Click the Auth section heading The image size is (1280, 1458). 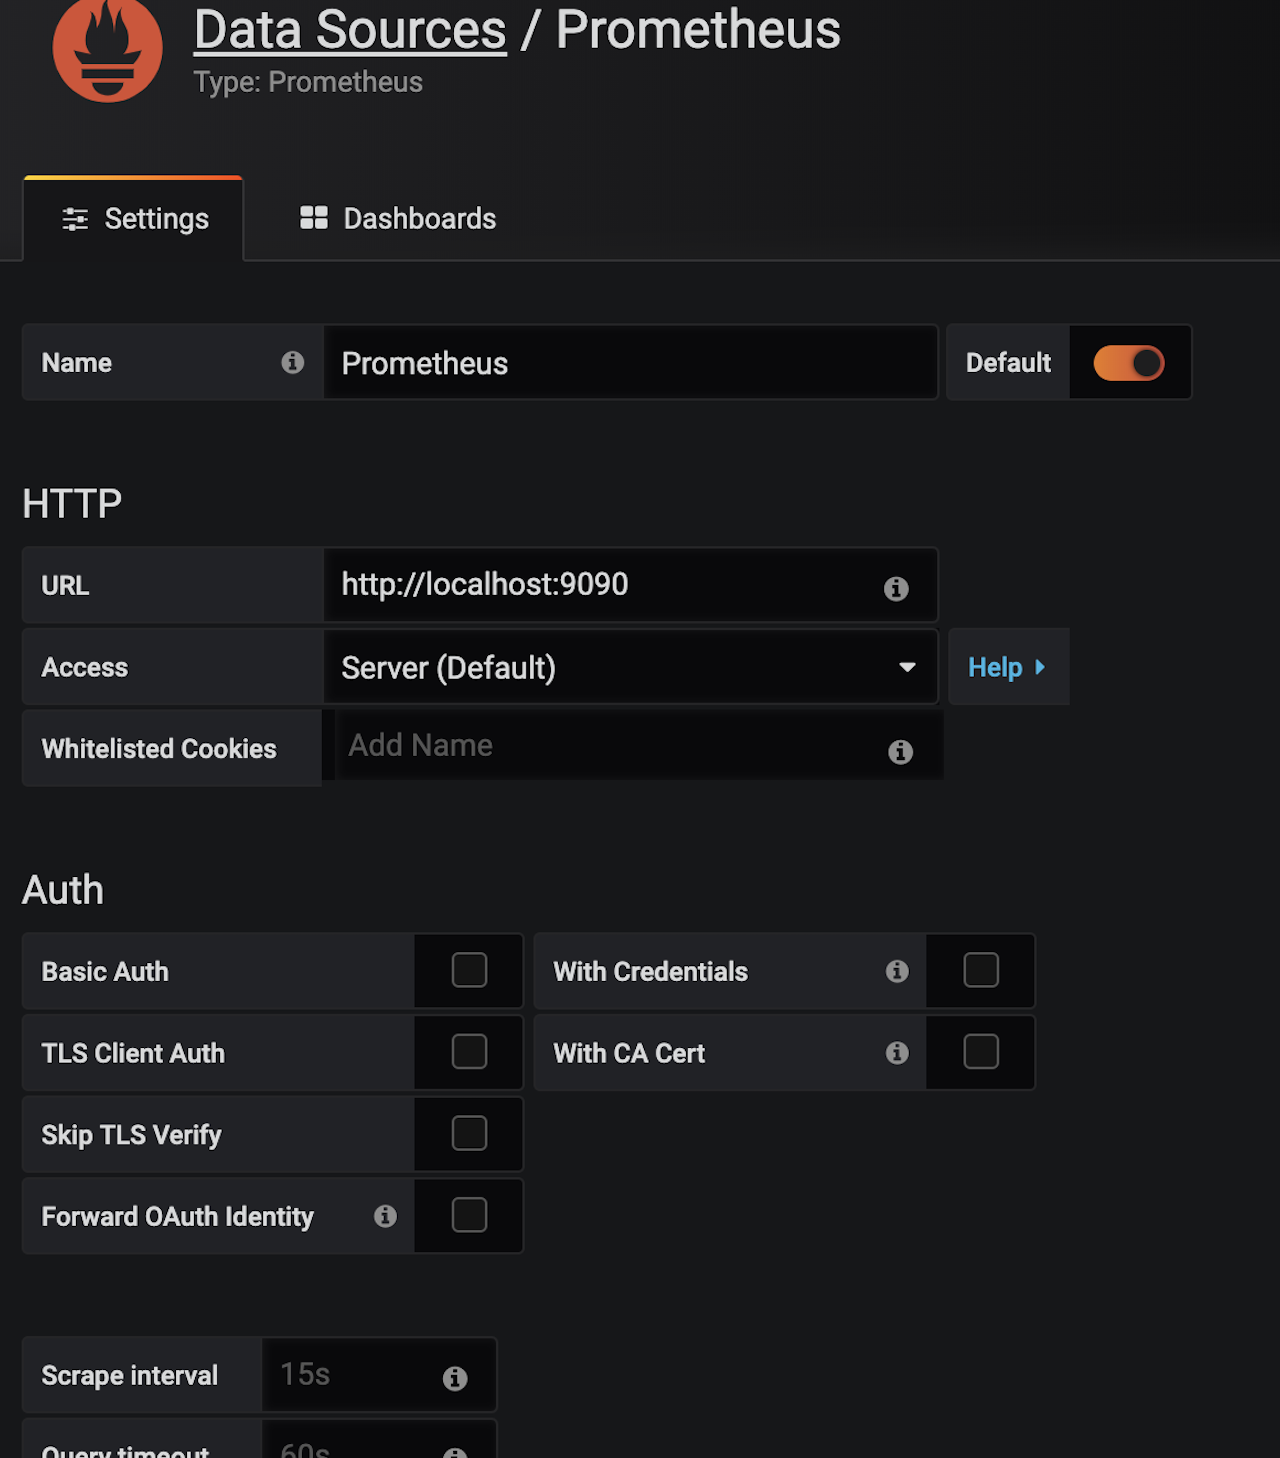click(63, 890)
